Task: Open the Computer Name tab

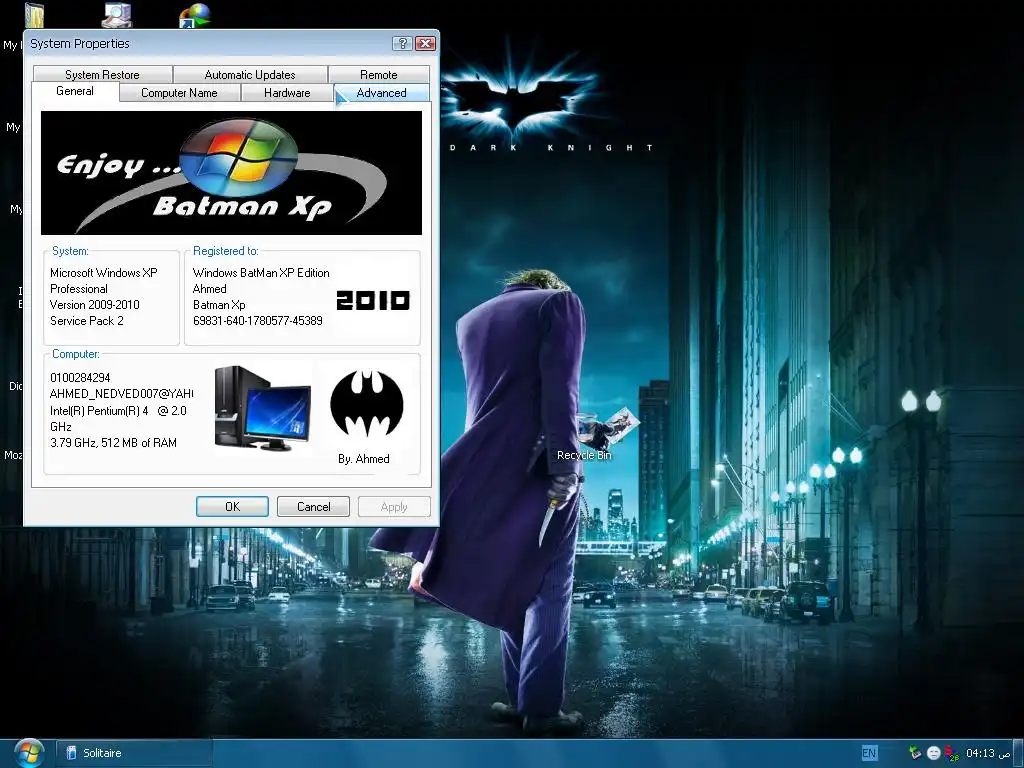Action: point(180,93)
